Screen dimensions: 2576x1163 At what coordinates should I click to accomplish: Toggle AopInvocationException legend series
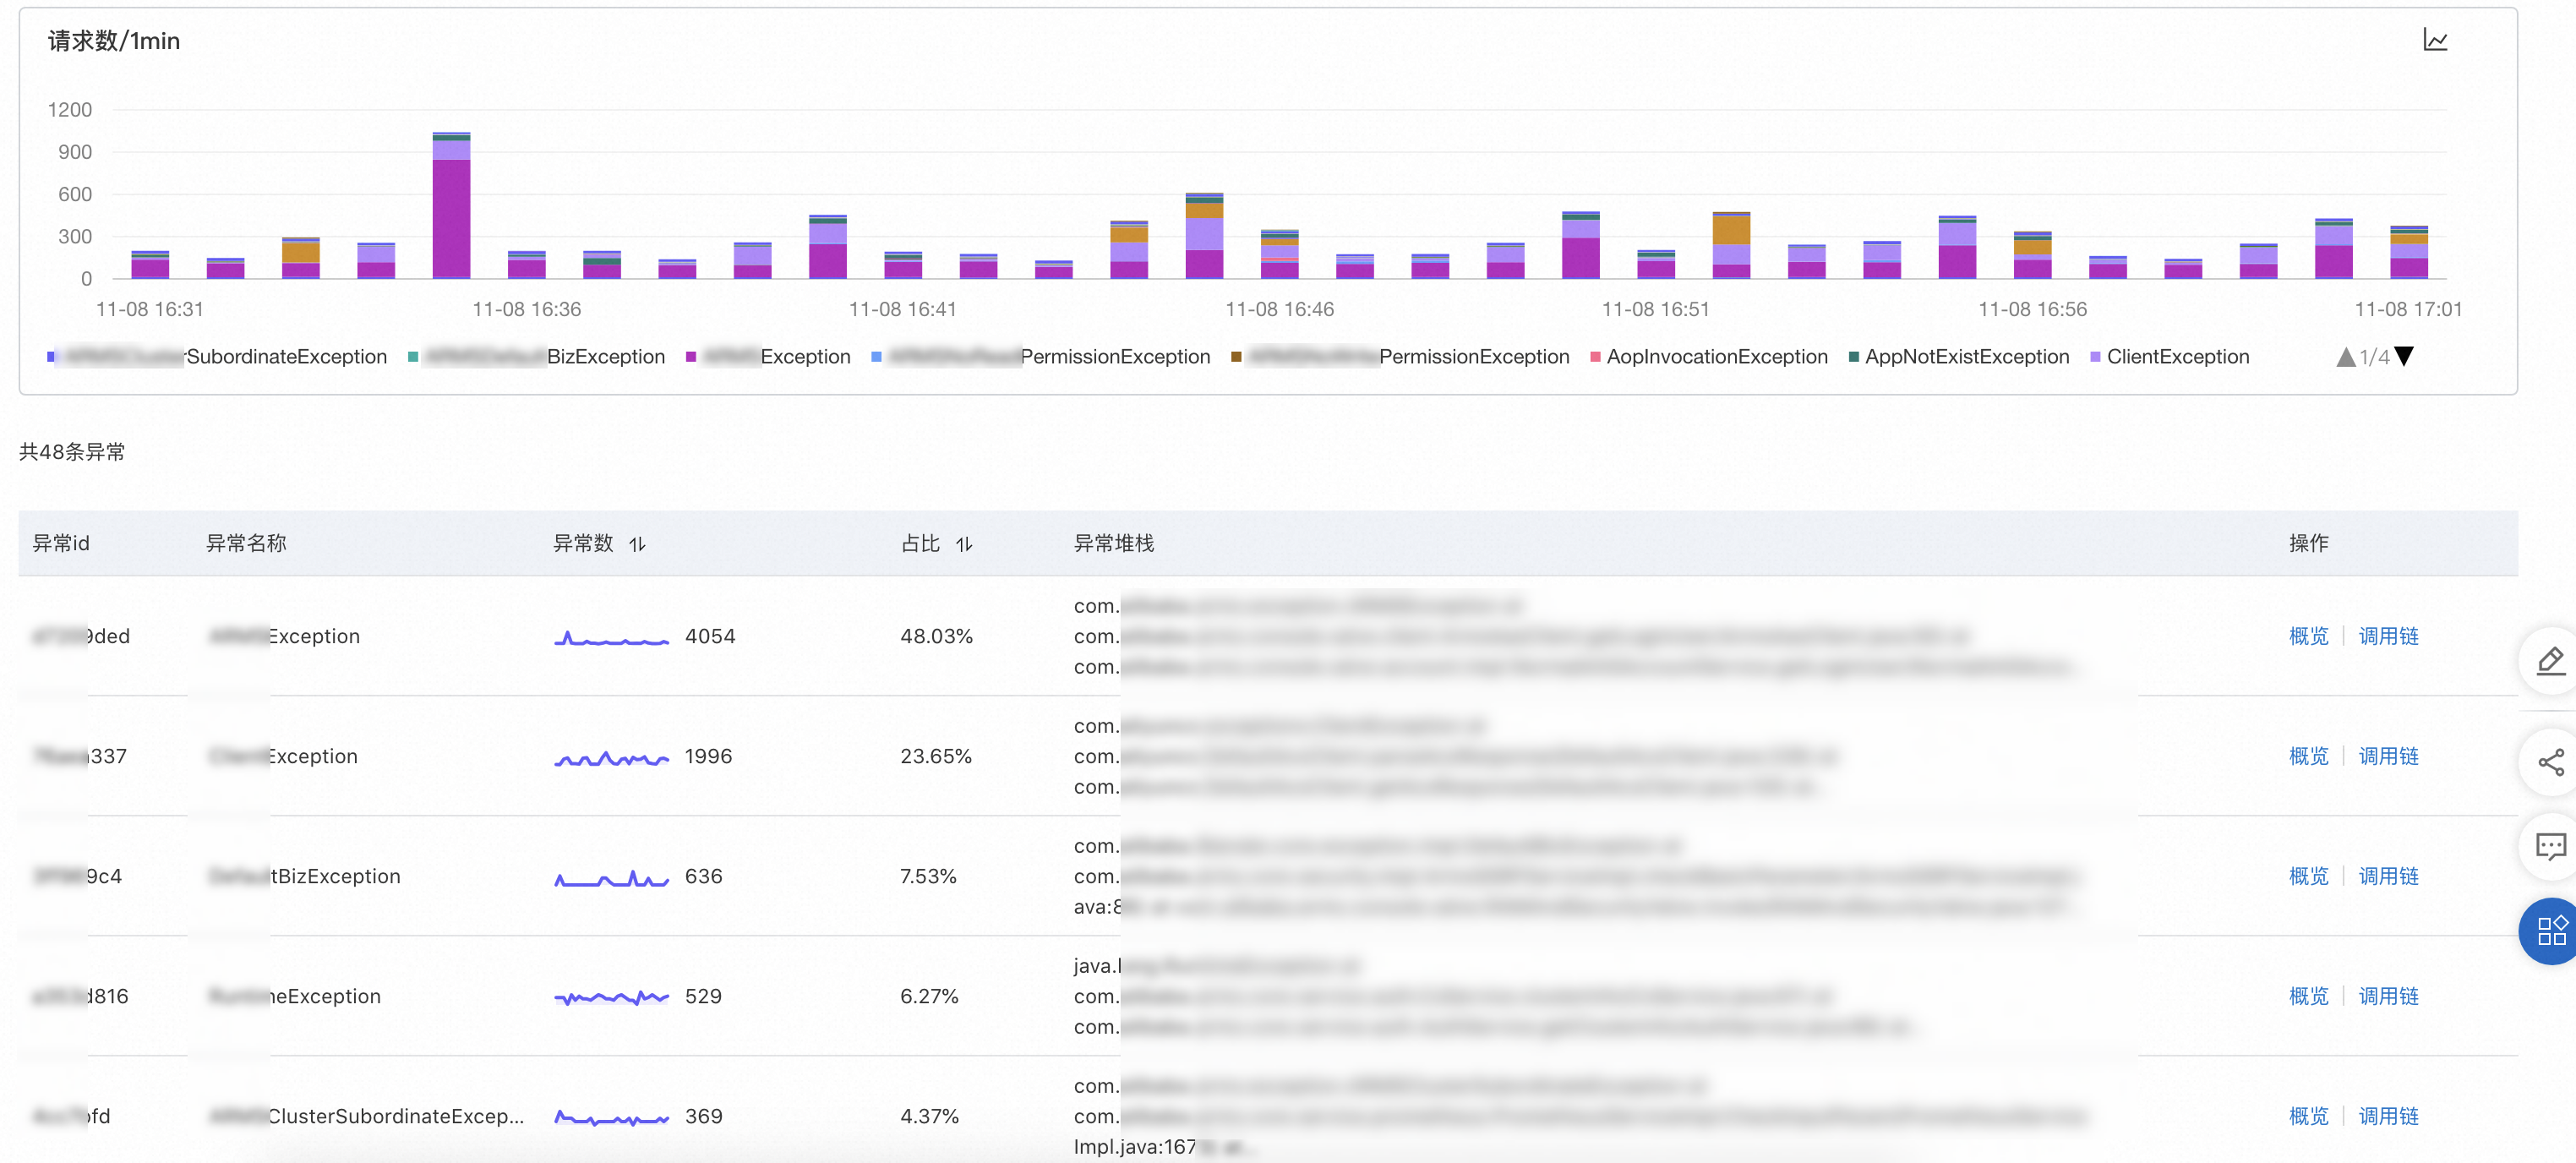pos(1716,357)
